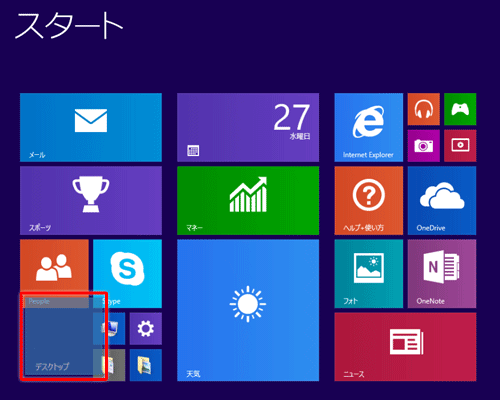The width and height of the screenshot is (500, 400).
Task: Open the スポーツ trophy tile
Action: pyautogui.click(x=91, y=201)
